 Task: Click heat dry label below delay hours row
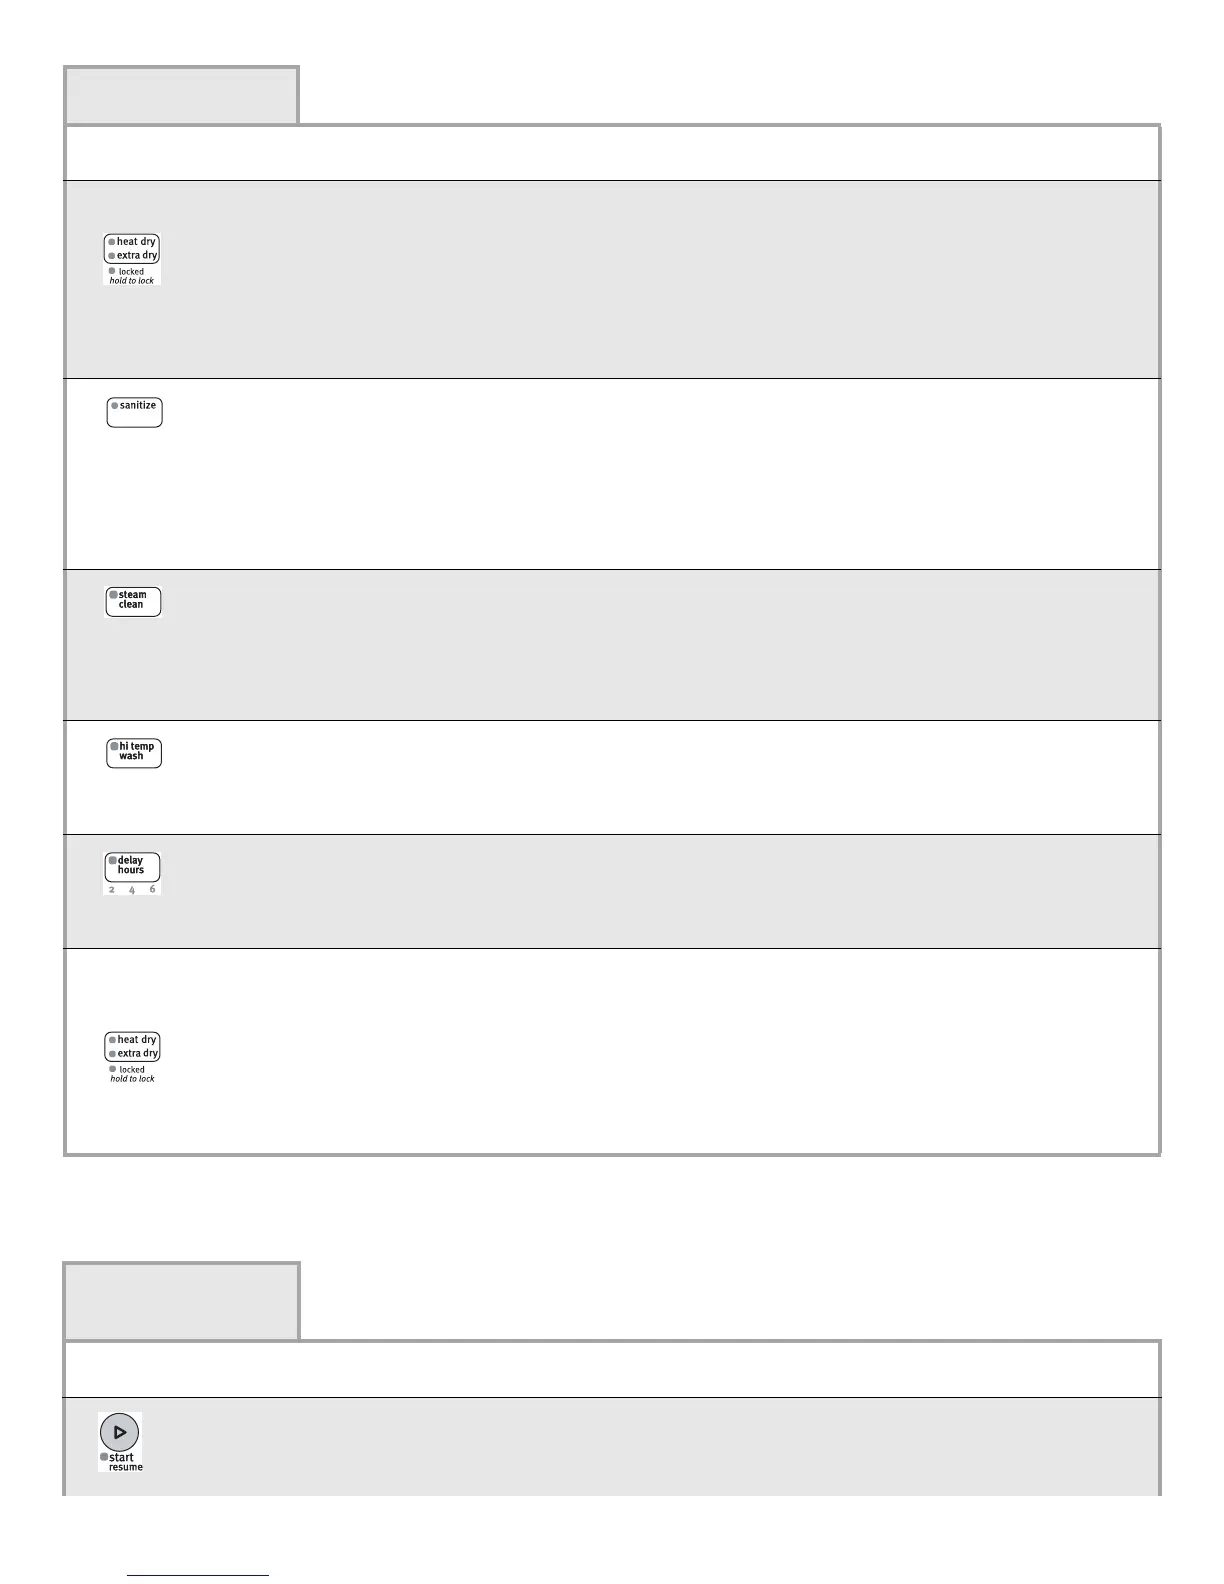click(137, 1040)
